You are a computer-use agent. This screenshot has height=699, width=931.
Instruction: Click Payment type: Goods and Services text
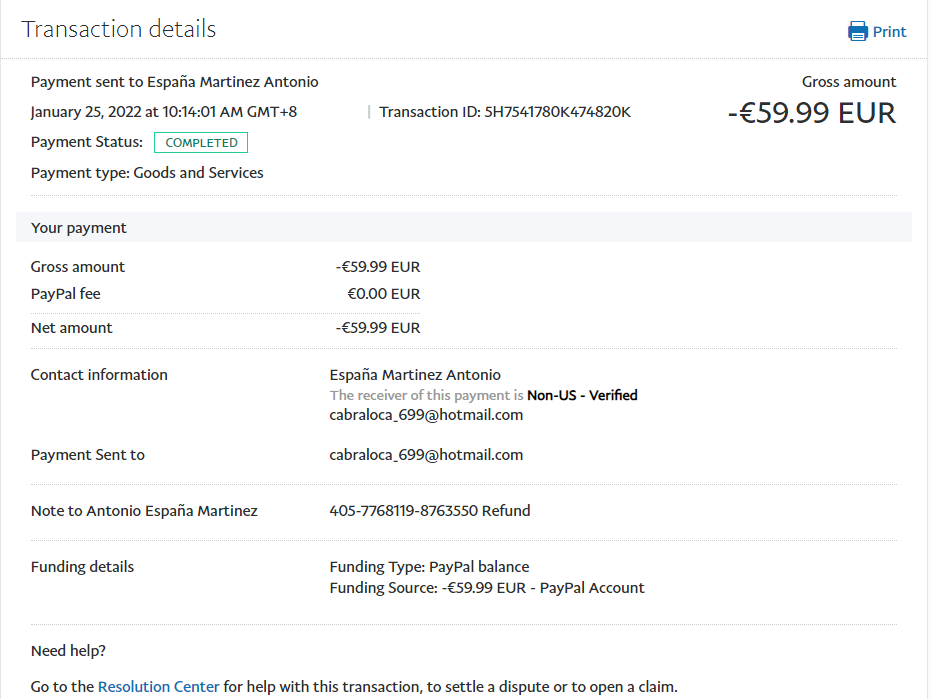(147, 173)
